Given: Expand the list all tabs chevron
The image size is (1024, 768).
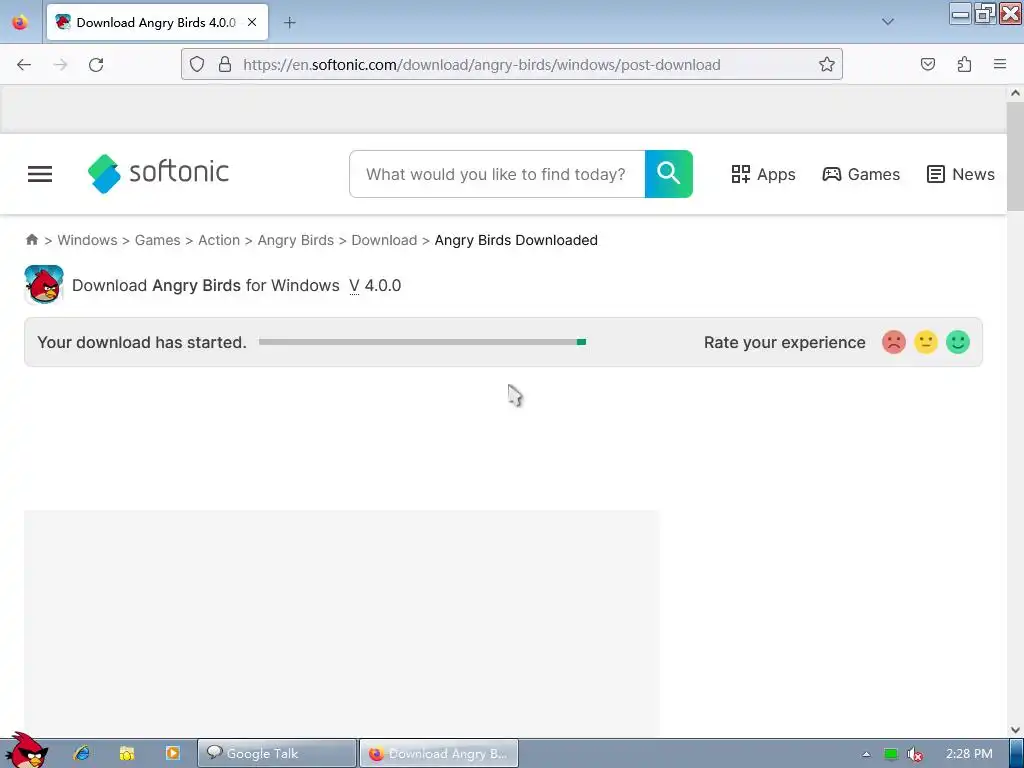Looking at the screenshot, I should 888,22.
